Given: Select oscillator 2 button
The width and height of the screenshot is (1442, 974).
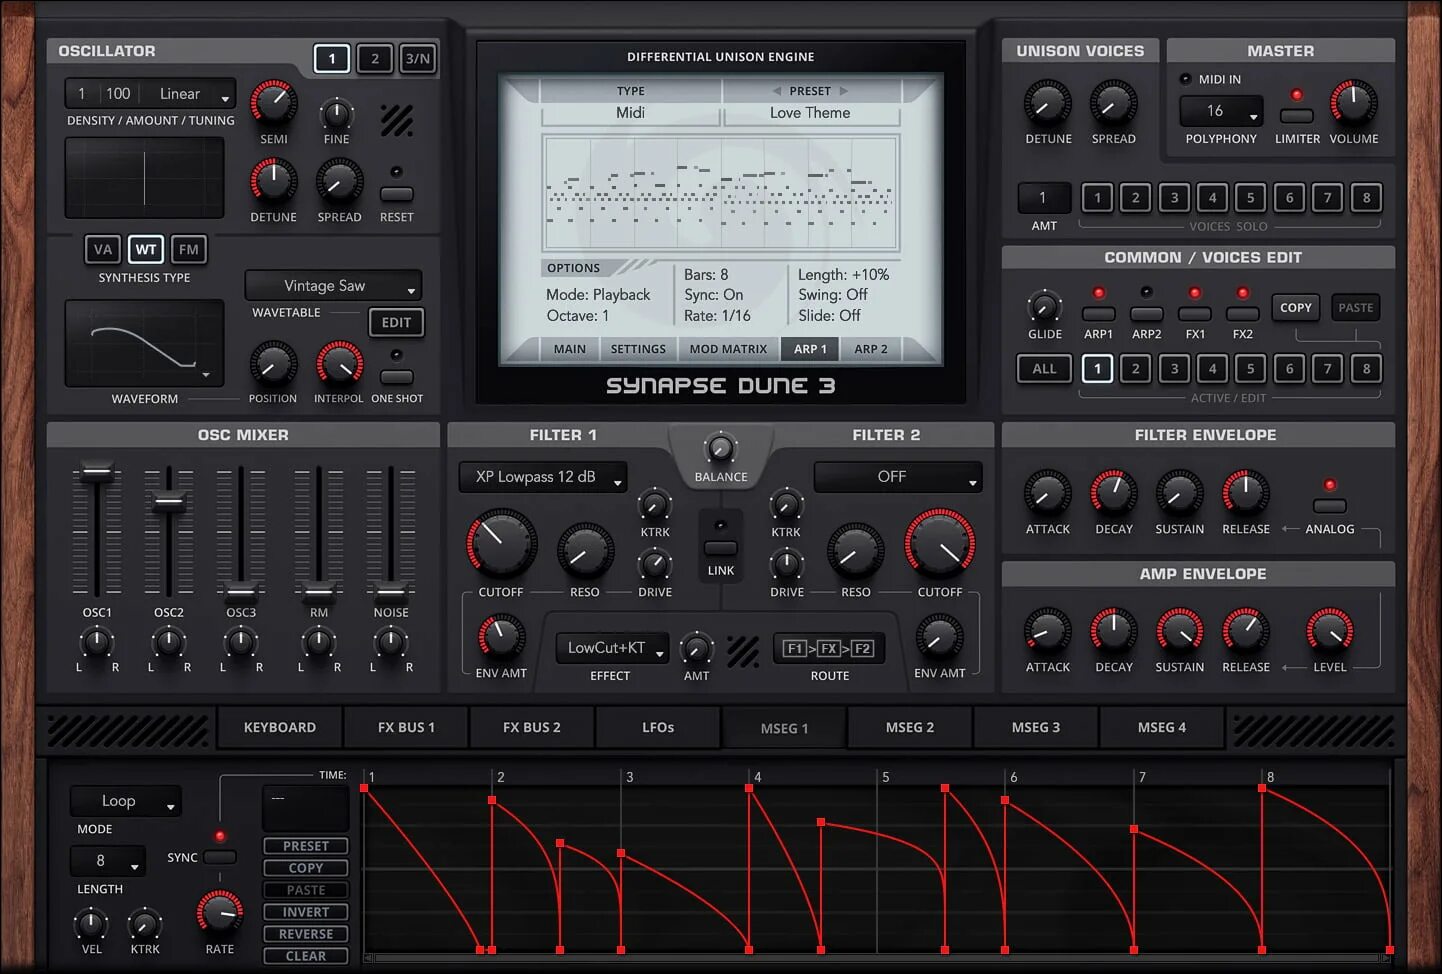Looking at the screenshot, I should click(x=375, y=58).
